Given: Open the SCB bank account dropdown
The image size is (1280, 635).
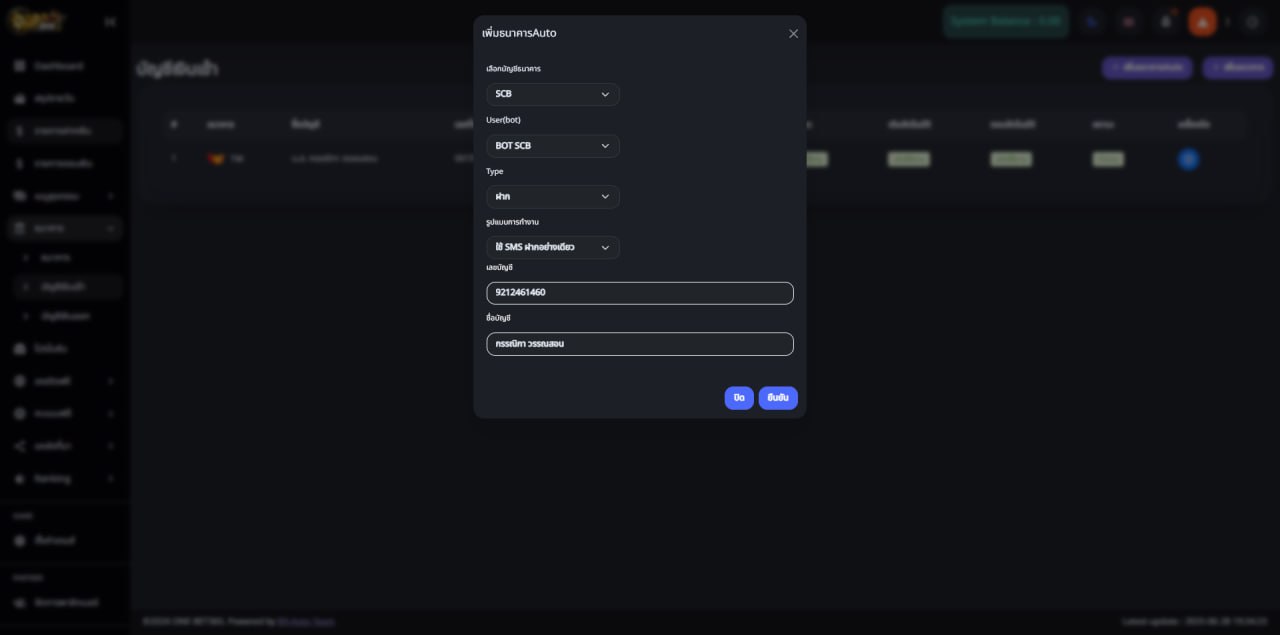Looking at the screenshot, I should coord(552,94).
